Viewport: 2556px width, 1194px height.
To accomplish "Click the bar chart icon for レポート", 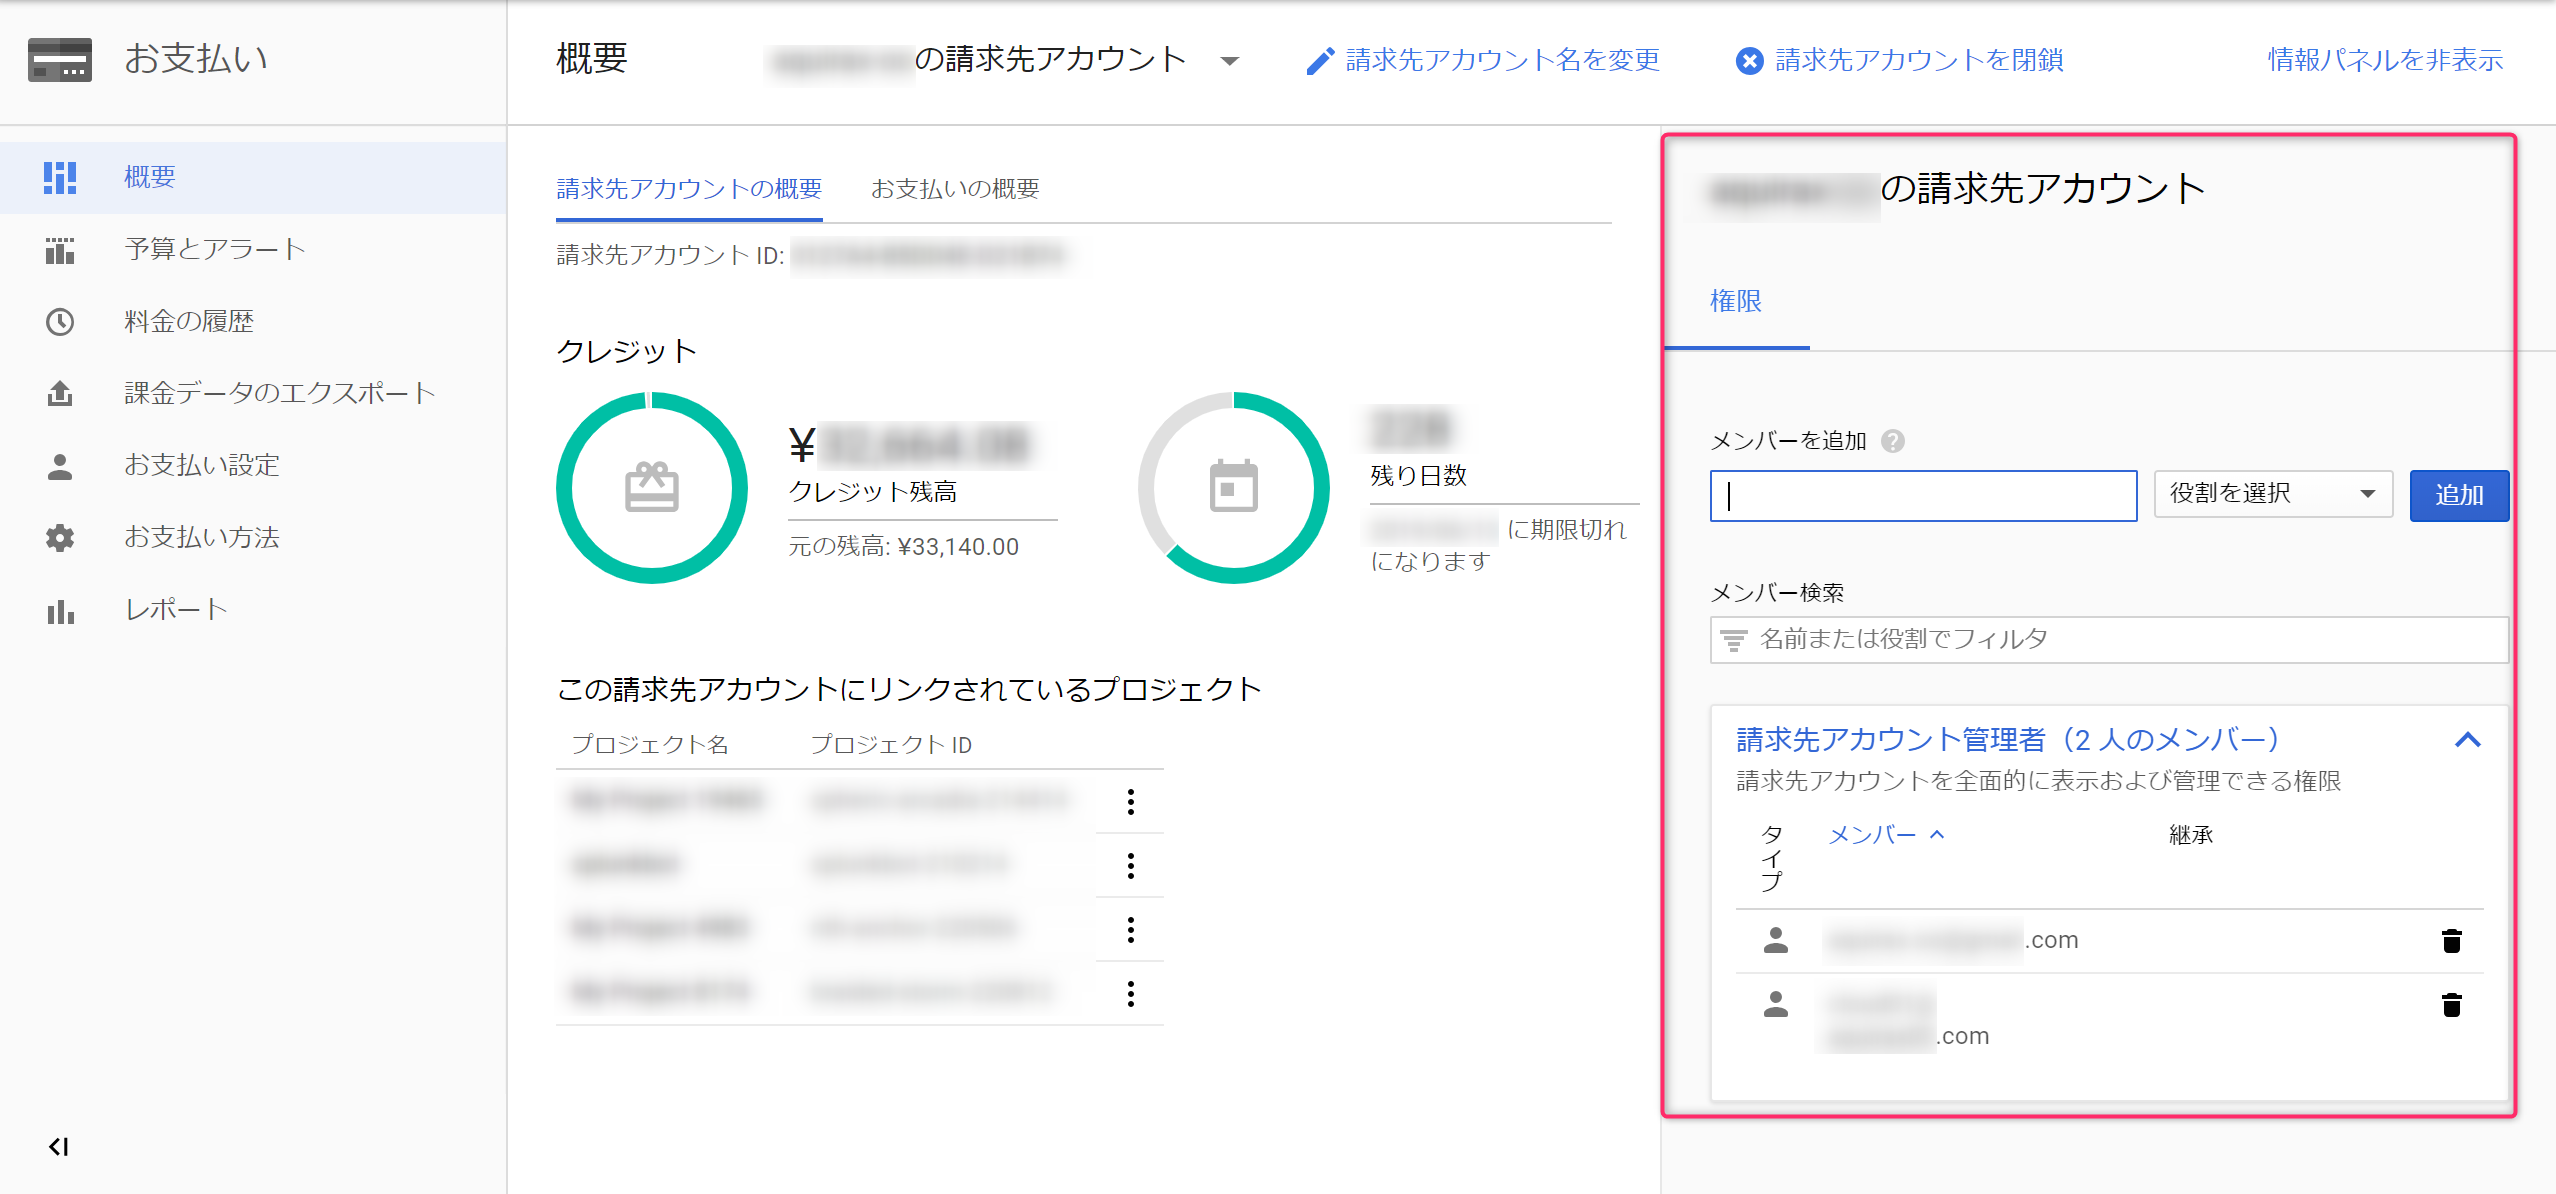I will [60, 611].
